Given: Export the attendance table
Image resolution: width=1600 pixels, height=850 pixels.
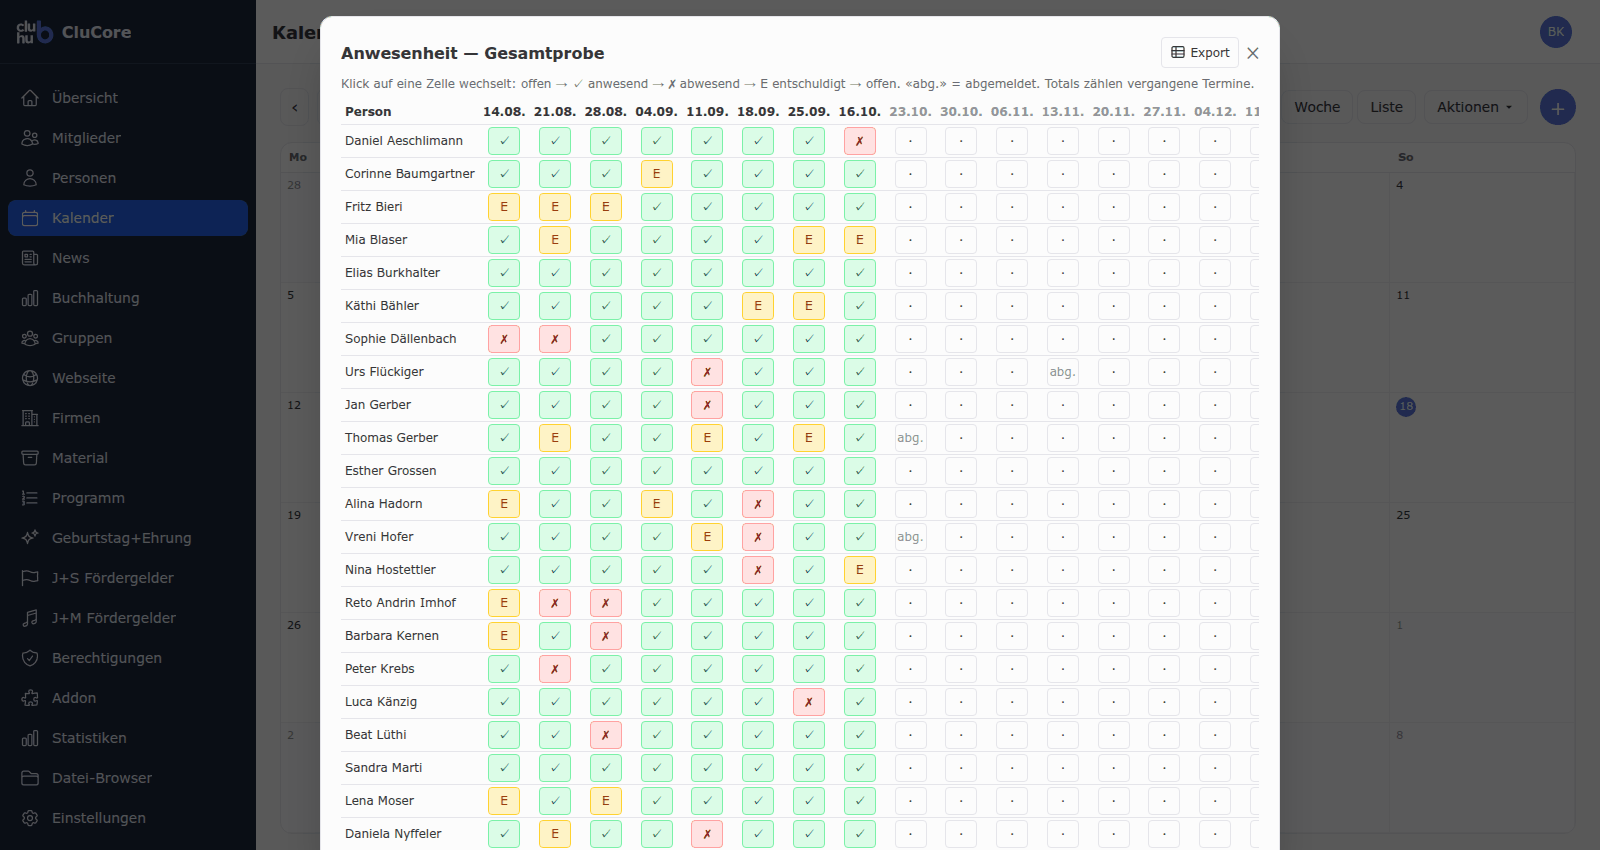Looking at the screenshot, I should (x=1200, y=53).
